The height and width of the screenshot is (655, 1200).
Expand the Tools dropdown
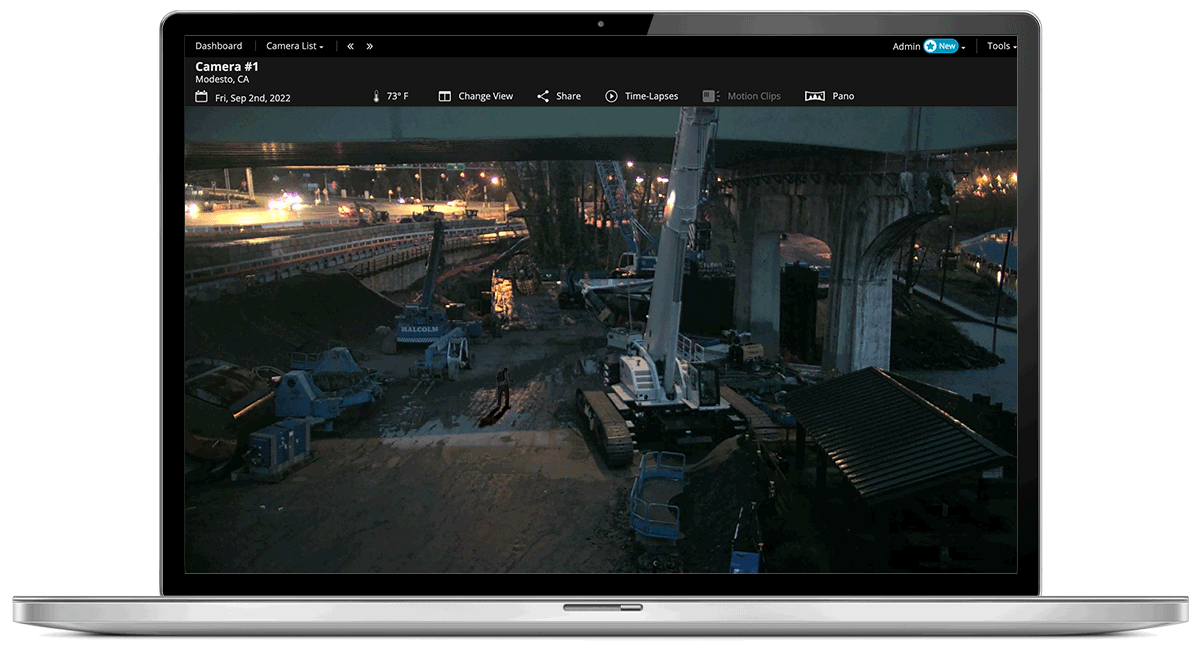pyautogui.click(x=1000, y=45)
